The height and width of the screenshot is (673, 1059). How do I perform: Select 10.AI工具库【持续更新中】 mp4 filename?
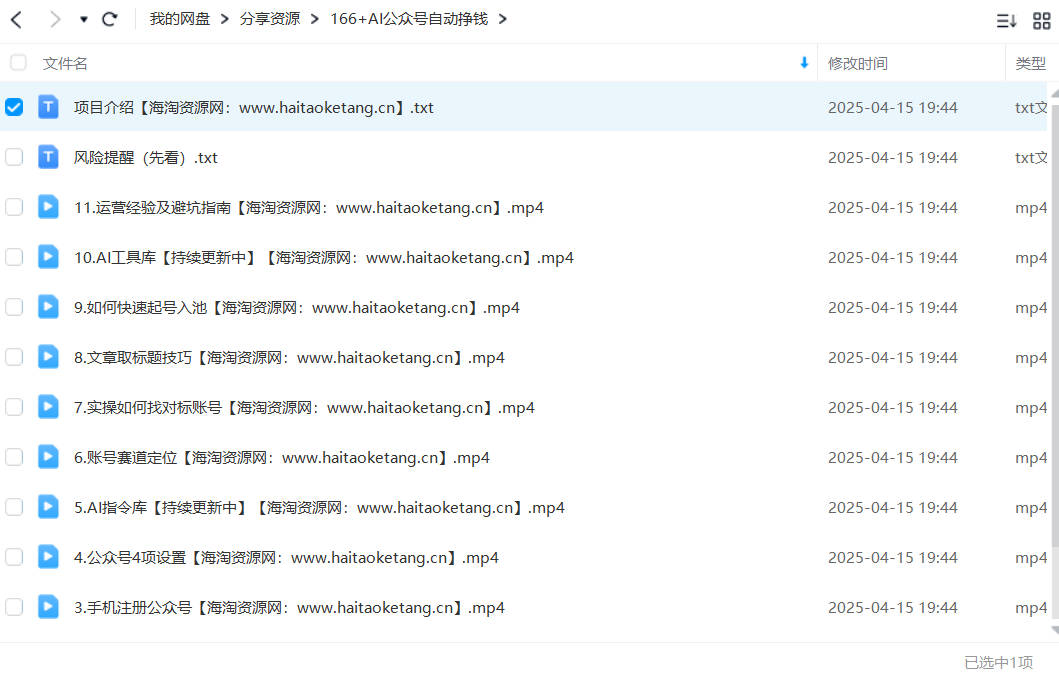[x=324, y=257]
